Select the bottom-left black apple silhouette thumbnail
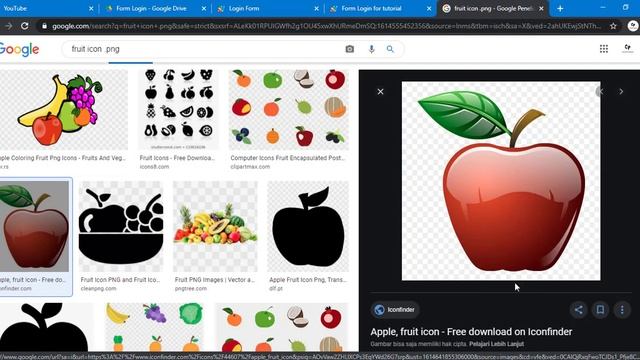 click(x=46, y=327)
